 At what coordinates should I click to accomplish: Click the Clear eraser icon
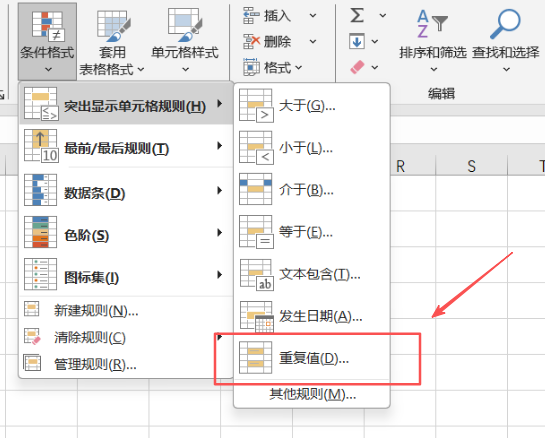[x=357, y=67]
